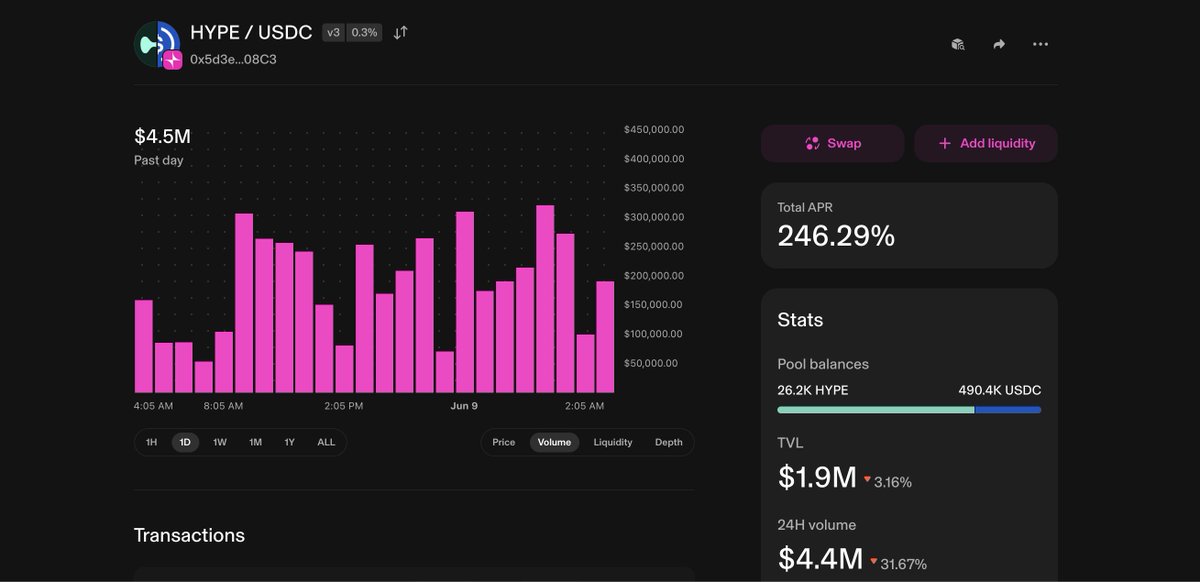Click the green HYPE pool balance bar
Viewport: 1200px width, 582px height.
click(x=875, y=410)
